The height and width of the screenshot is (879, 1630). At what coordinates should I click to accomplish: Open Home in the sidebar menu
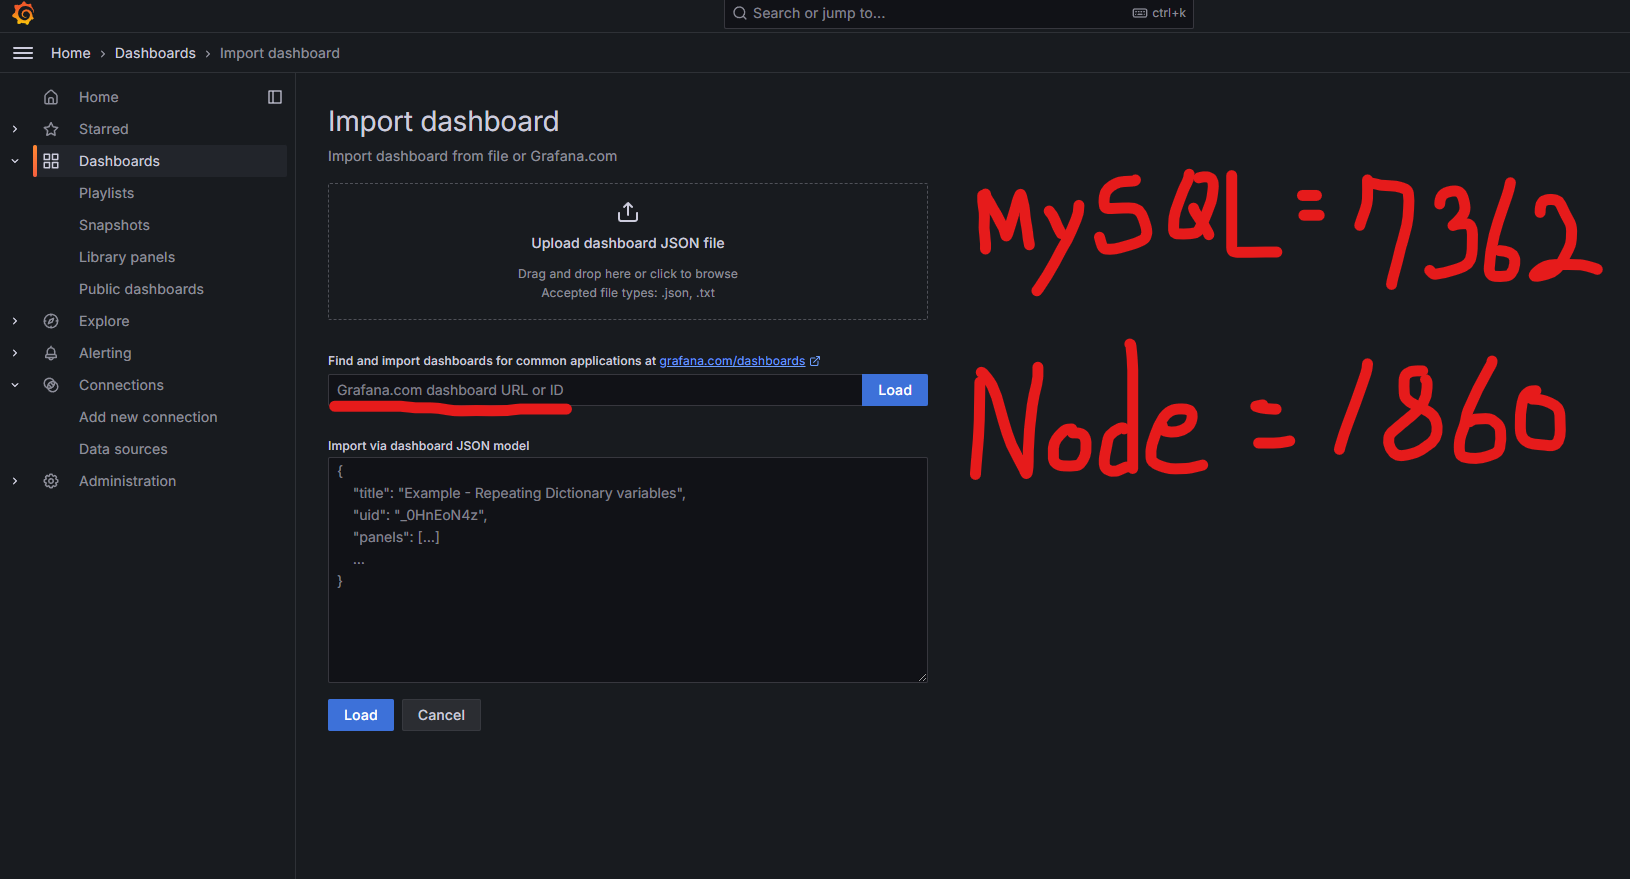pos(99,97)
